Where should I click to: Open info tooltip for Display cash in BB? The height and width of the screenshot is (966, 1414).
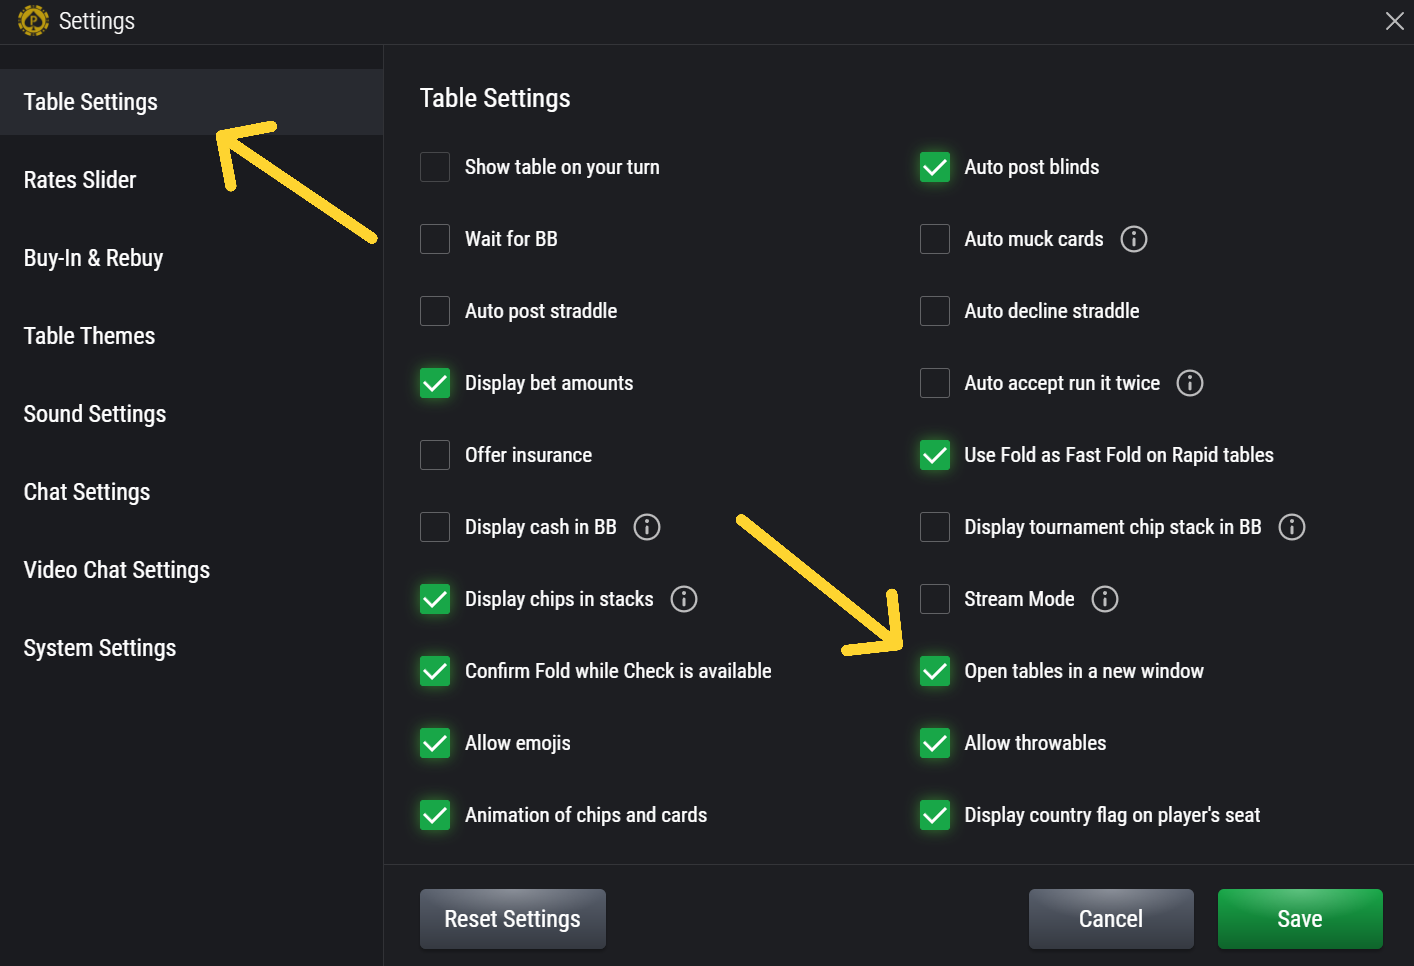click(647, 527)
